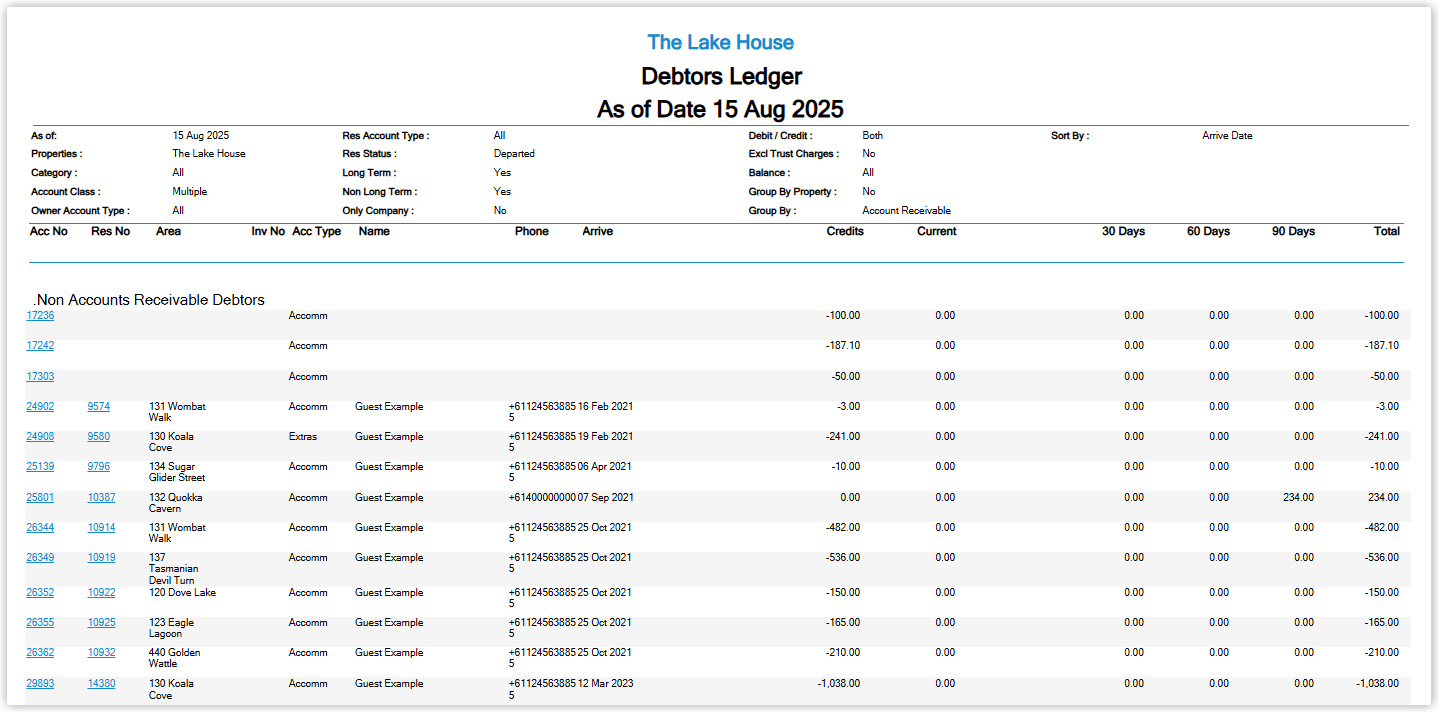Click arrive date '16 Feb 2021'
This screenshot has height=713, width=1440.
click(606, 407)
